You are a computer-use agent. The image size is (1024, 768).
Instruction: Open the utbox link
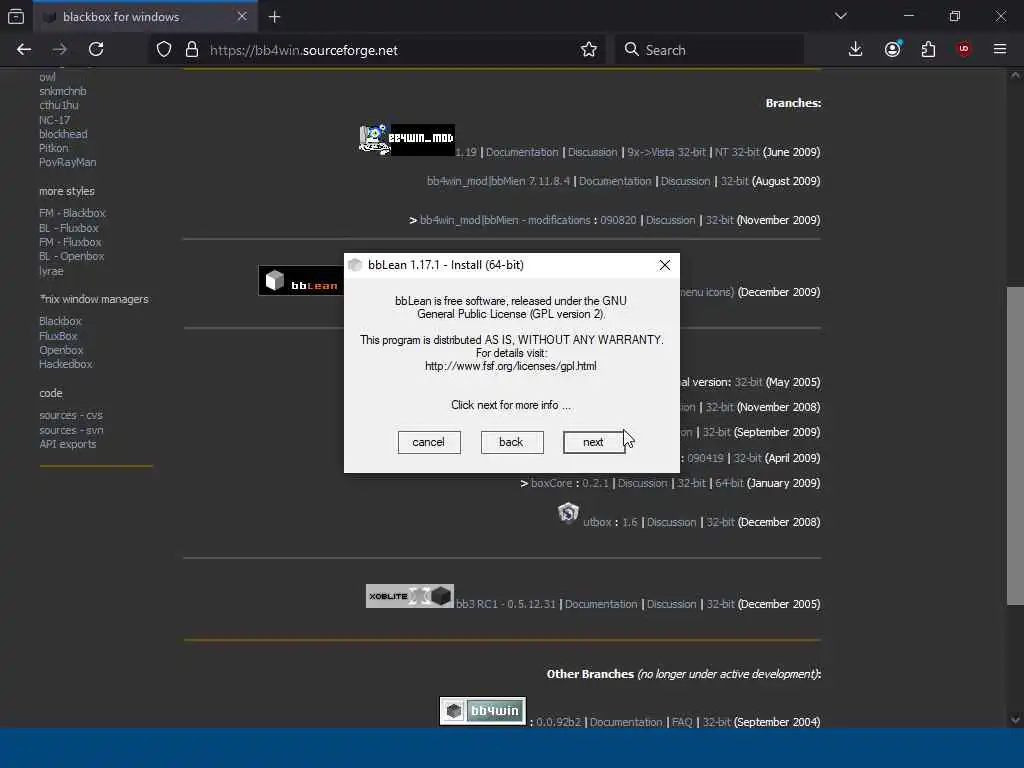pyautogui.click(x=597, y=522)
